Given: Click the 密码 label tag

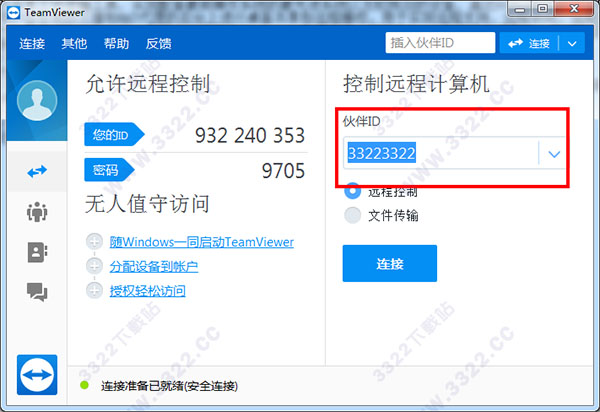Looking at the screenshot, I should pyautogui.click(x=109, y=170).
